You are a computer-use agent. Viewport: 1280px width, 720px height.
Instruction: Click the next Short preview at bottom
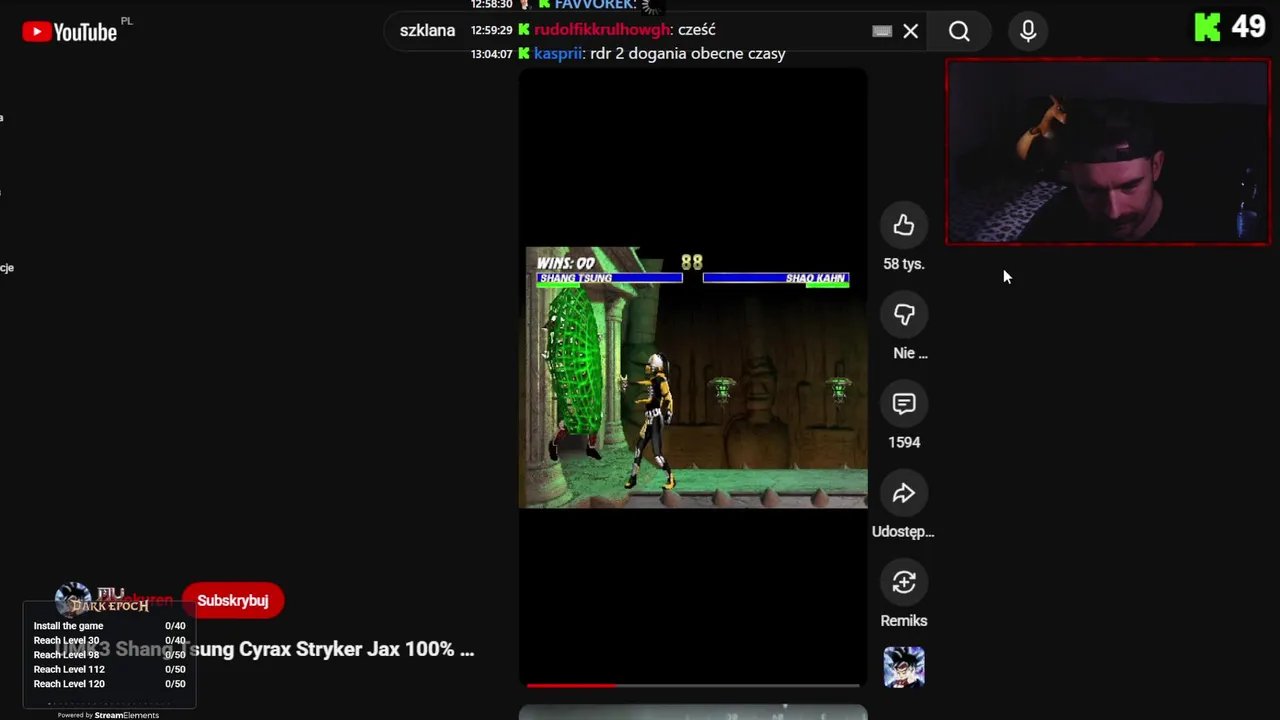(x=693, y=713)
